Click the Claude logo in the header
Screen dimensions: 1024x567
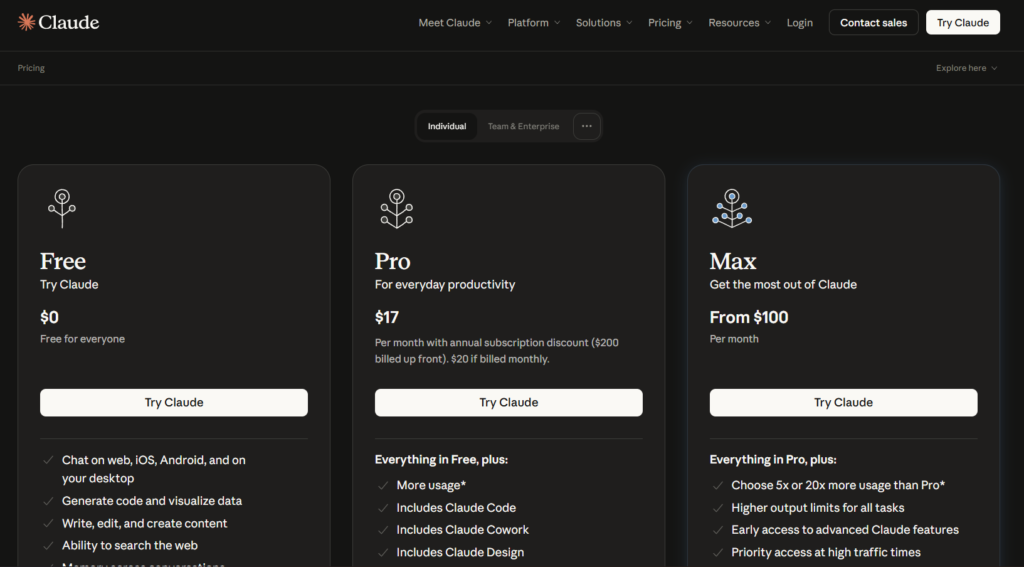pyautogui.click(x=58, y=22)
